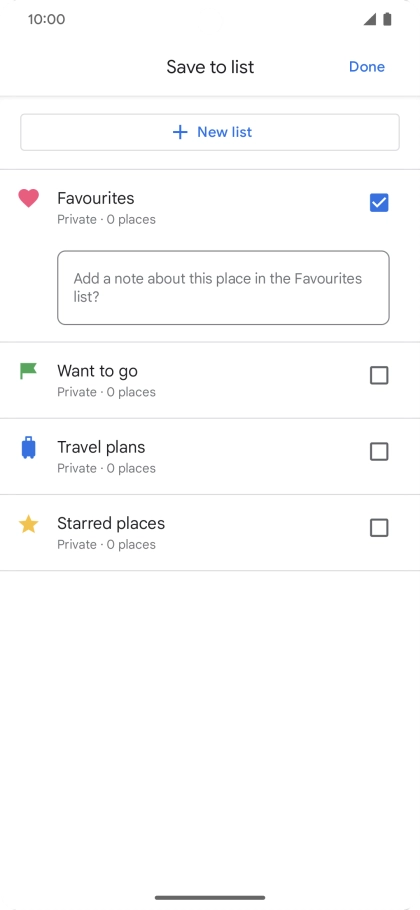Uncheck the Favourites checkbox
The image size is (420, 910).
click(379, 203)
